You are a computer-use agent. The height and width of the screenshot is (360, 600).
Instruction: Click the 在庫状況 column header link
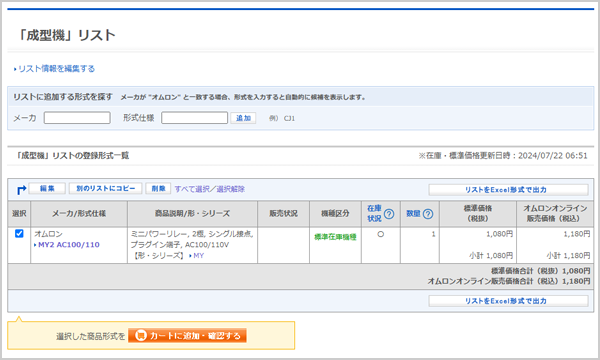374,213
